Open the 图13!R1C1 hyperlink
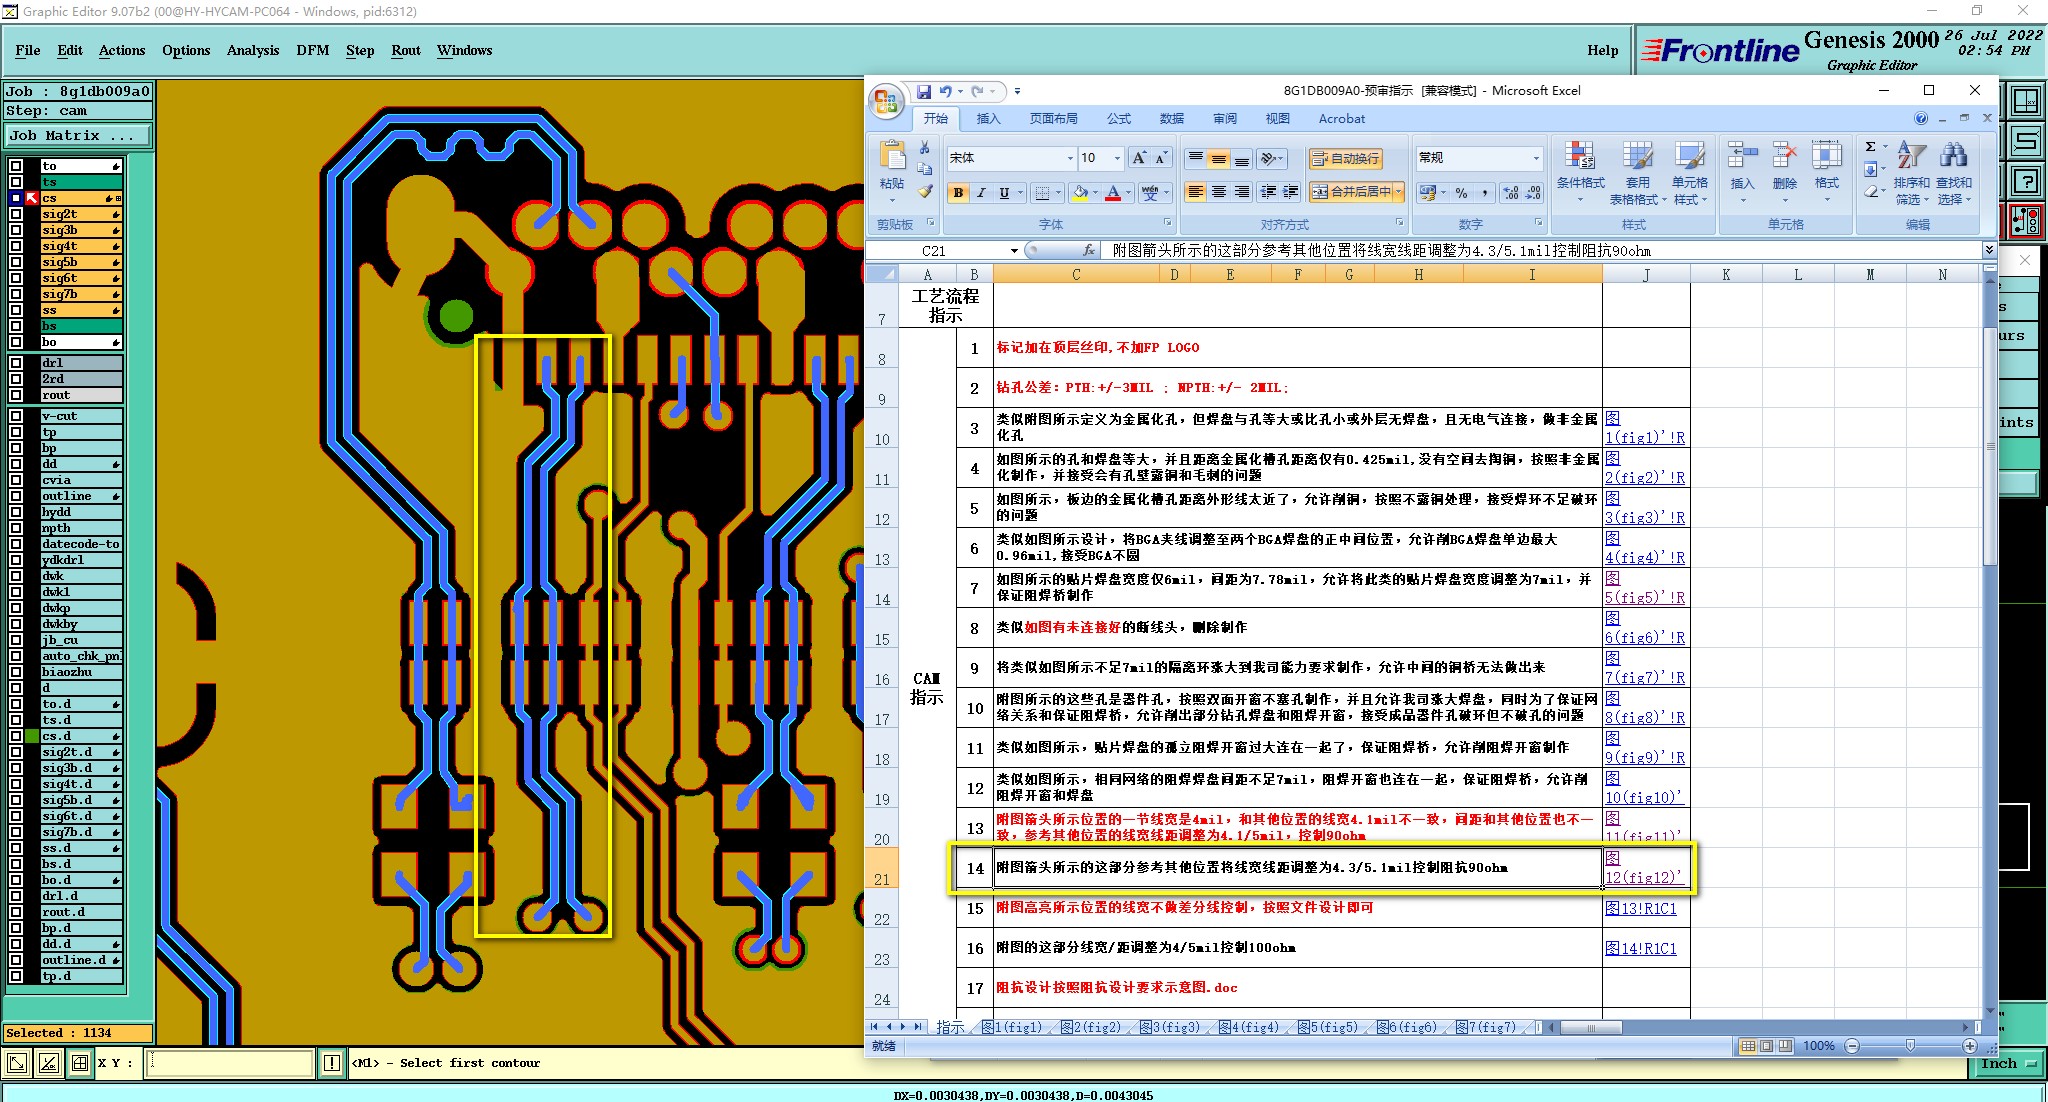2048x1102 pixels. coord(1640,908)
